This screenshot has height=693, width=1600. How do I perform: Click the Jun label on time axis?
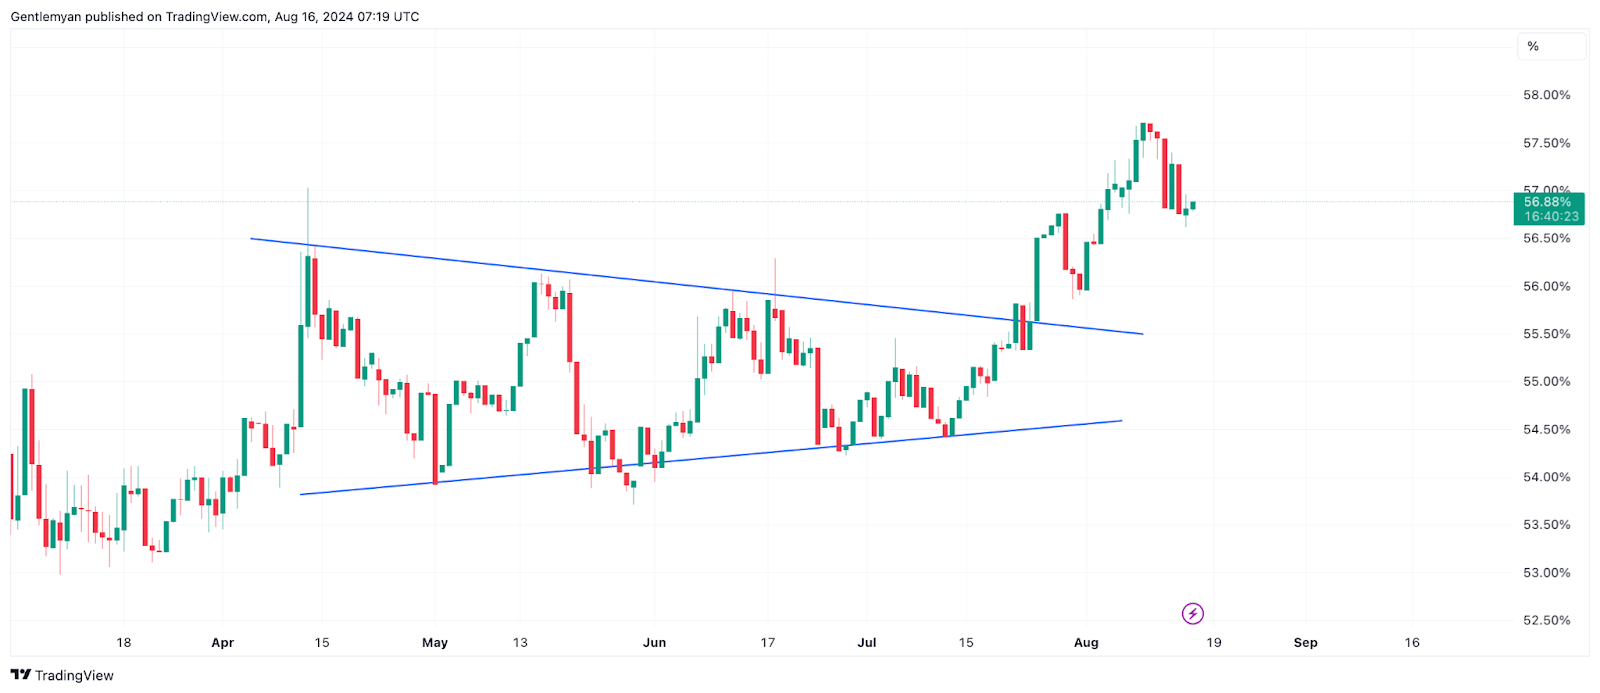coord(654,642)
